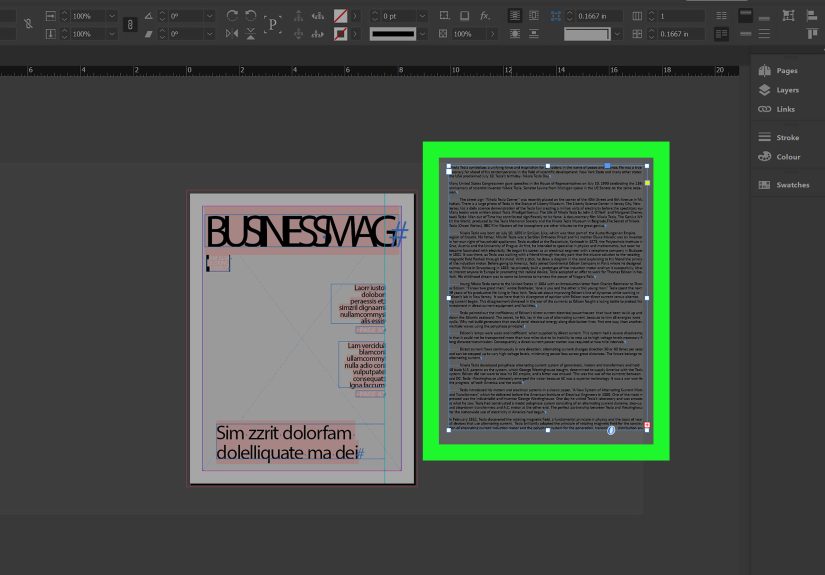Enable Wrap around bounding box

[x=534, y=16]
